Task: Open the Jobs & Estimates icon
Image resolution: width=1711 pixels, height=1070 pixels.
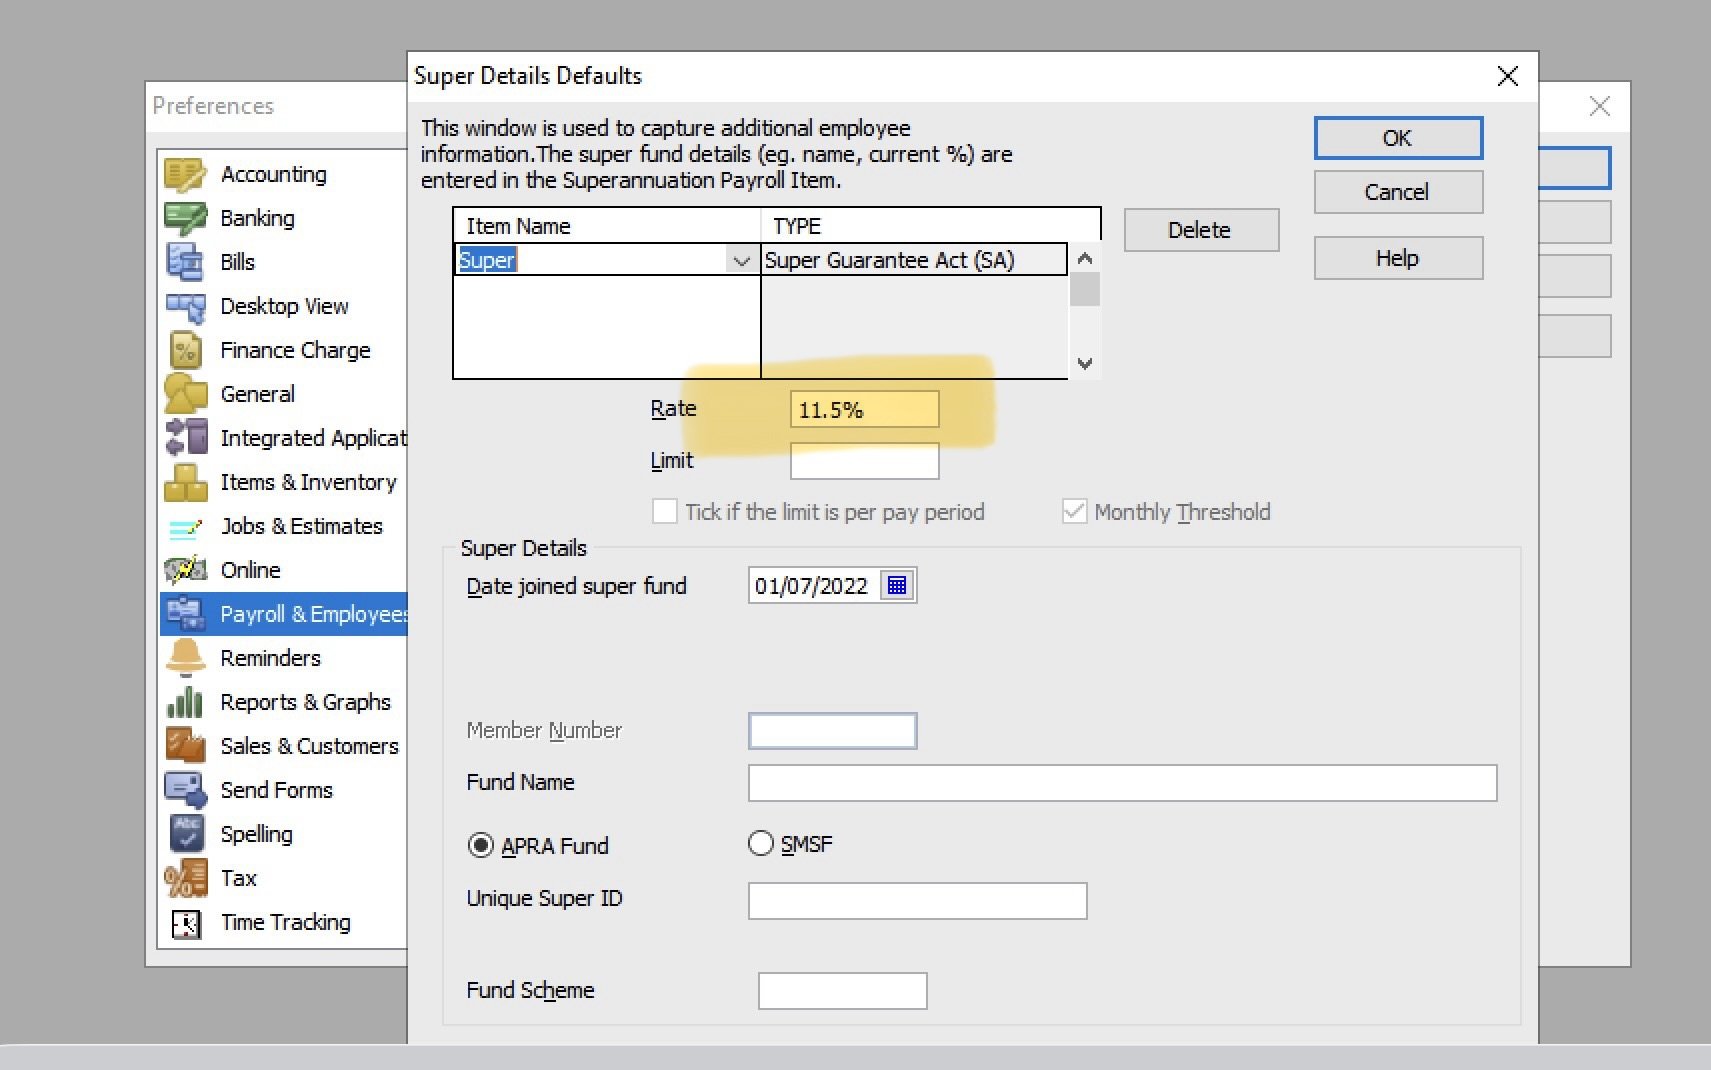Action: (x=185, y=526)
